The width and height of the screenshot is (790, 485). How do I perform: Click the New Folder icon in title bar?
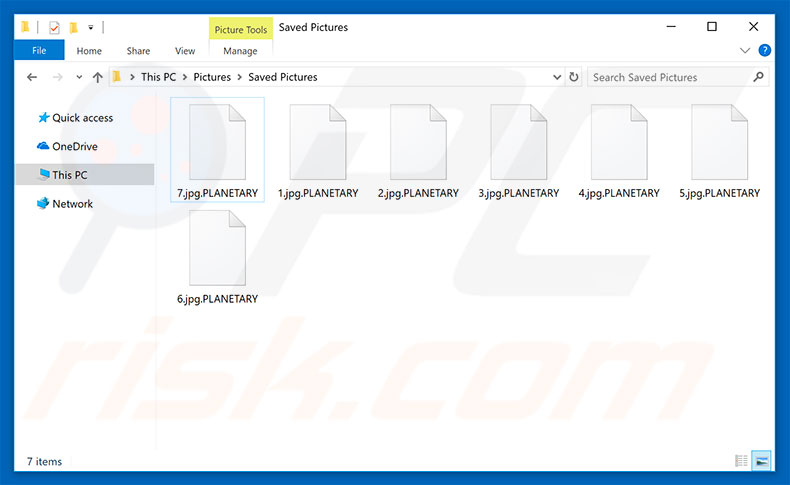73,27
